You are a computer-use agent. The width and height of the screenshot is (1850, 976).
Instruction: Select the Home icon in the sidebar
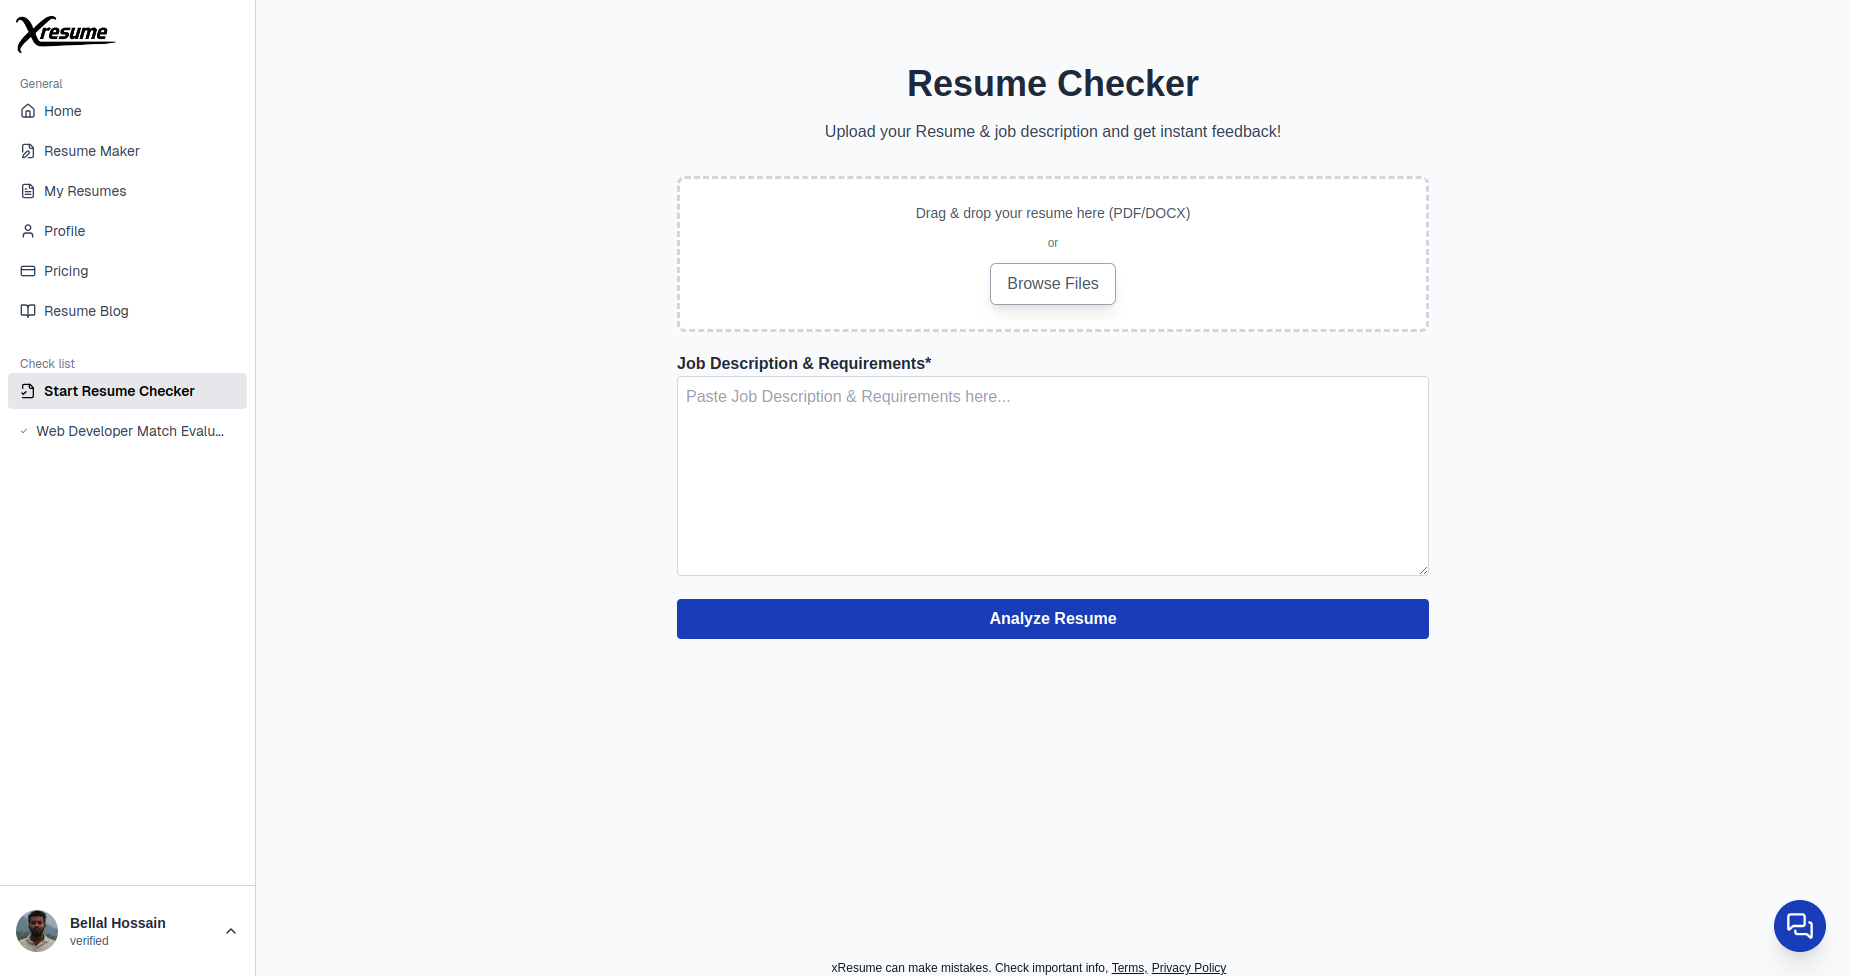[27, 111]
